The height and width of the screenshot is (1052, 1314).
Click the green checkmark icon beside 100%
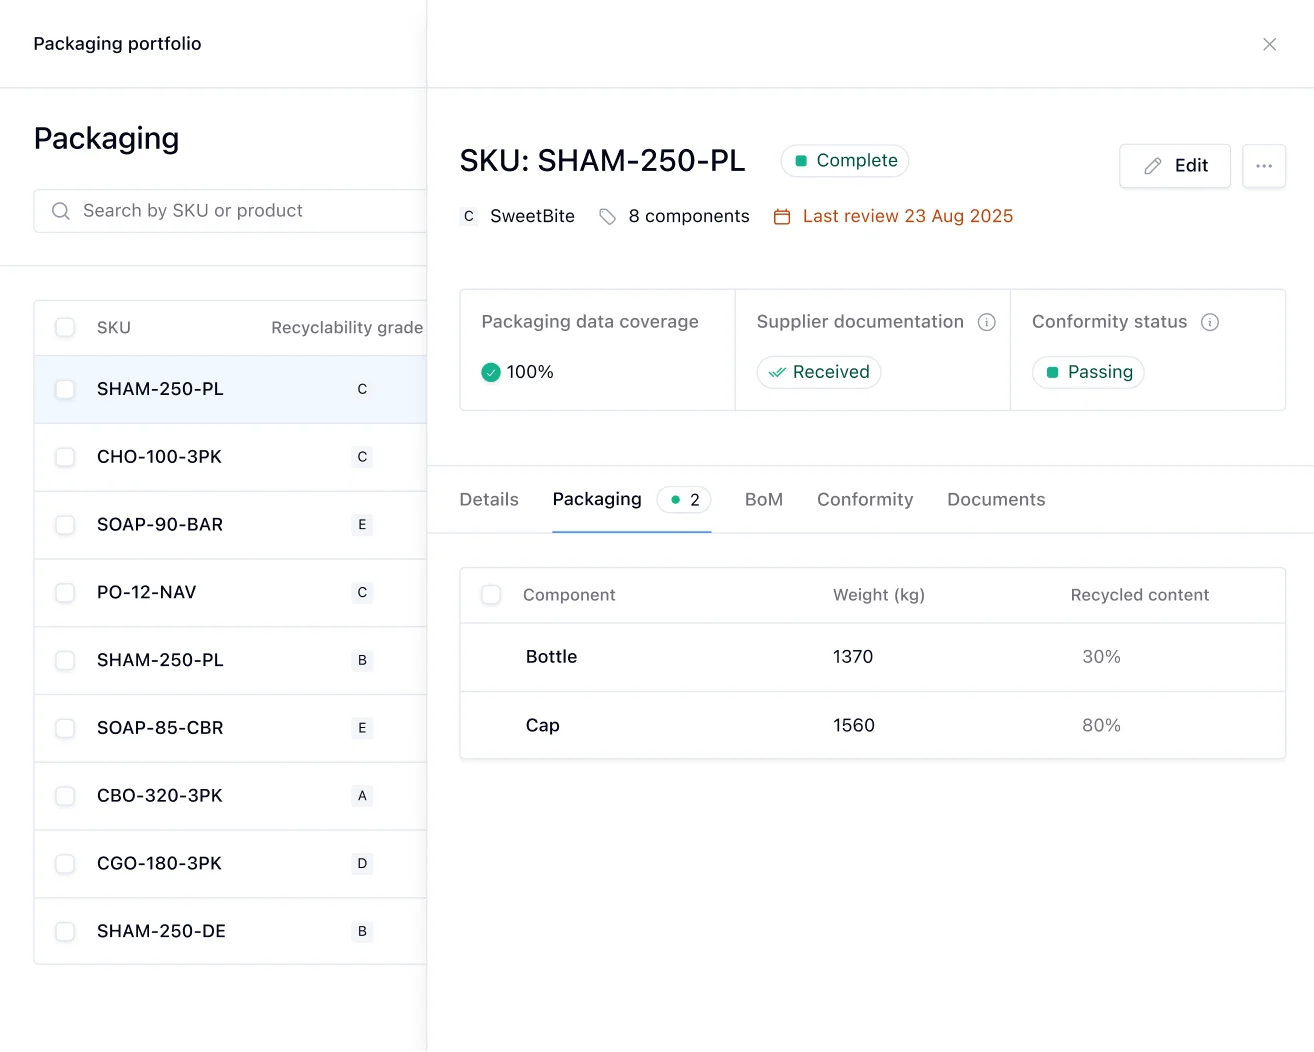click(490, 371)
